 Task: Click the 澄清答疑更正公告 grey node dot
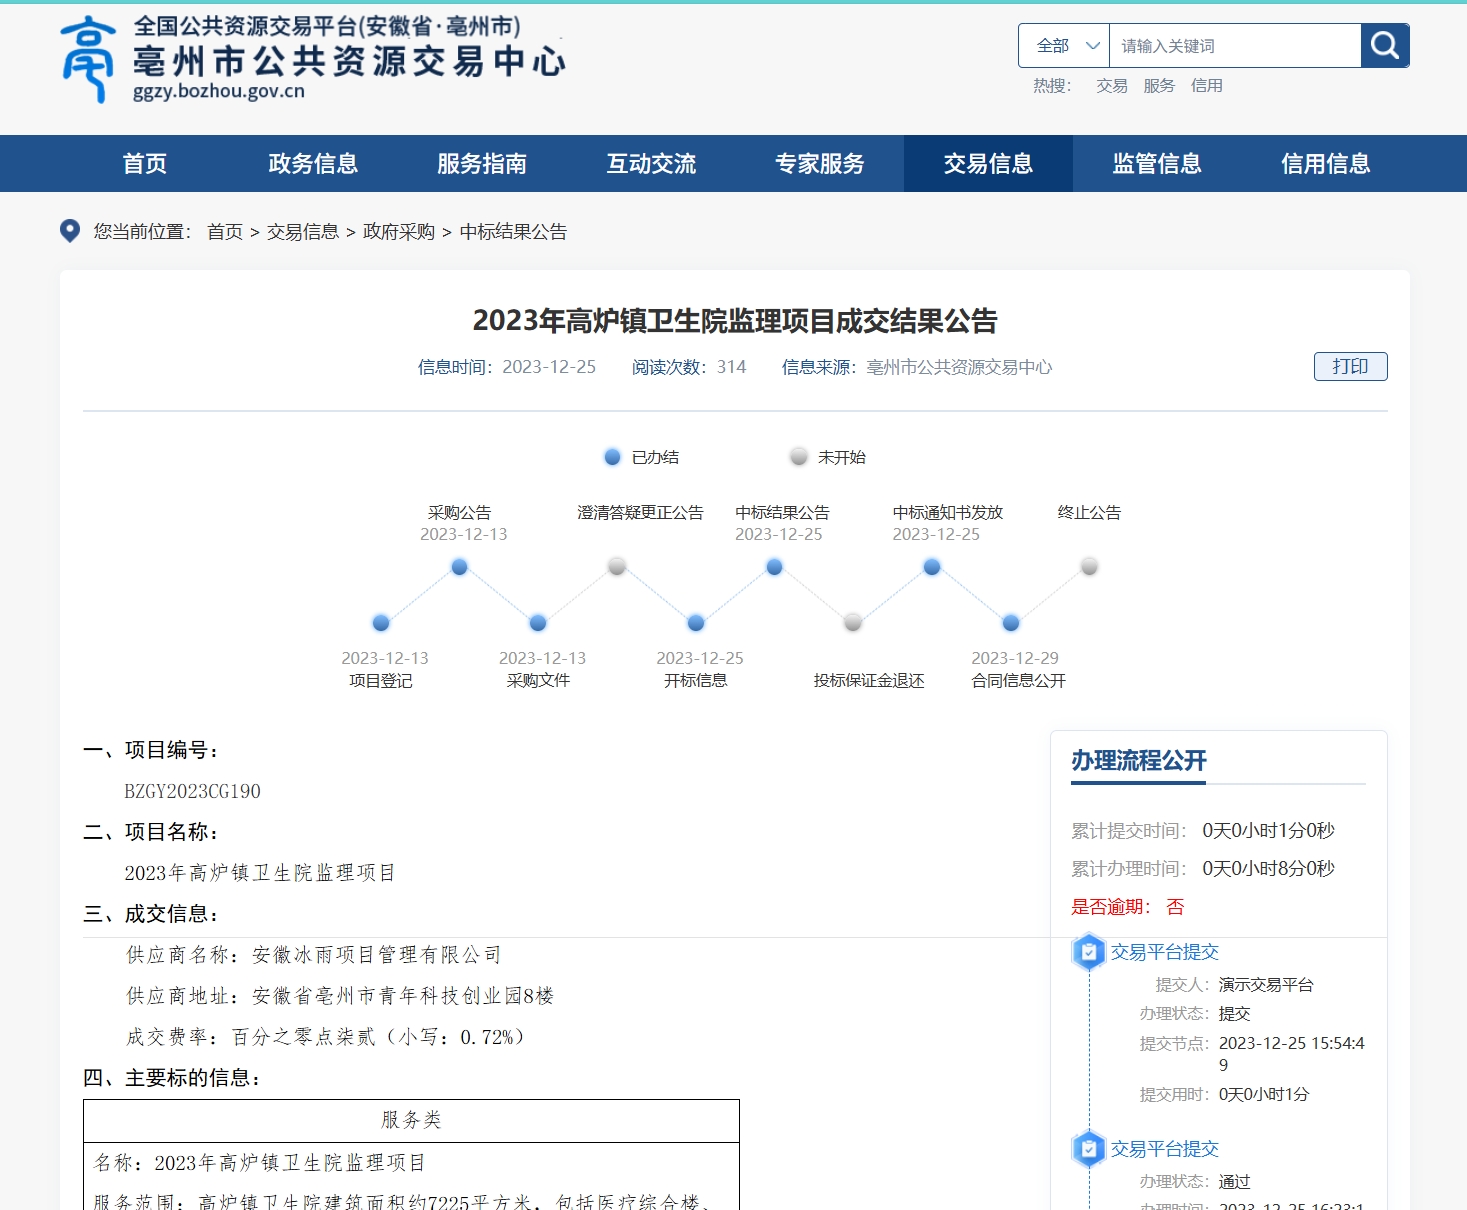tap(617, 567)
